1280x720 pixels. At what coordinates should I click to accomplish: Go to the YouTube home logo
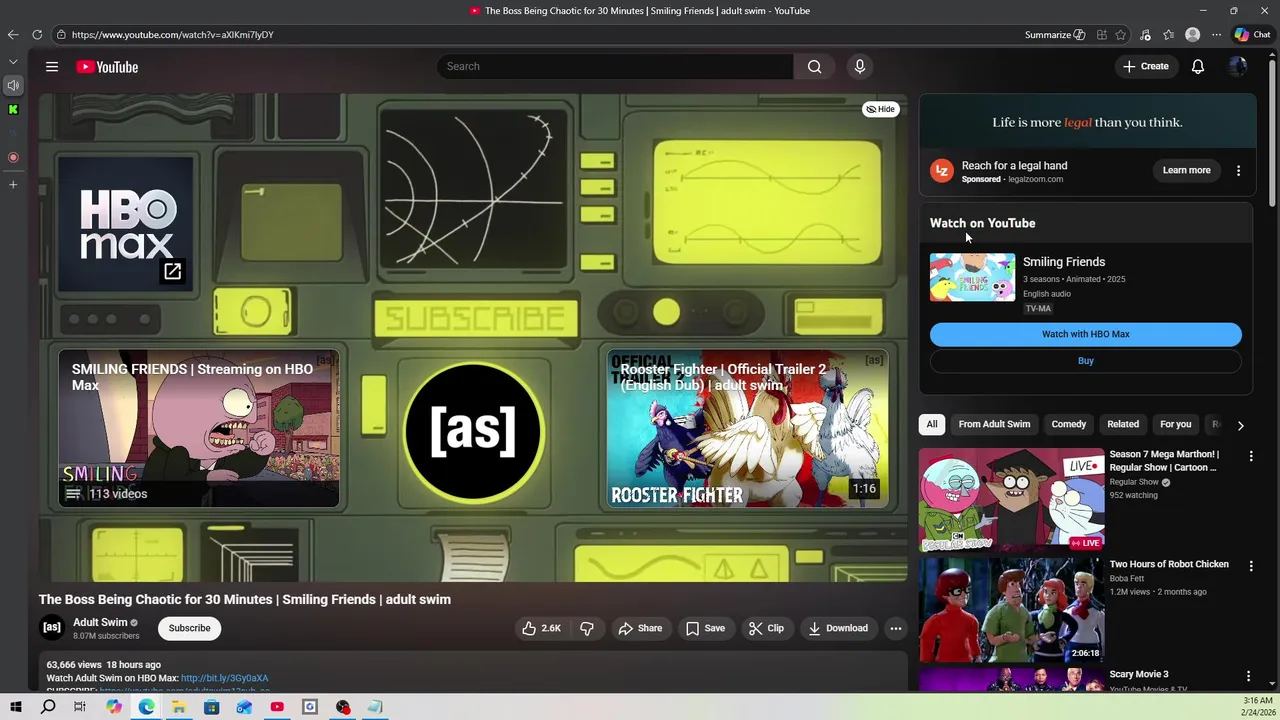click(x=107, y=67)
